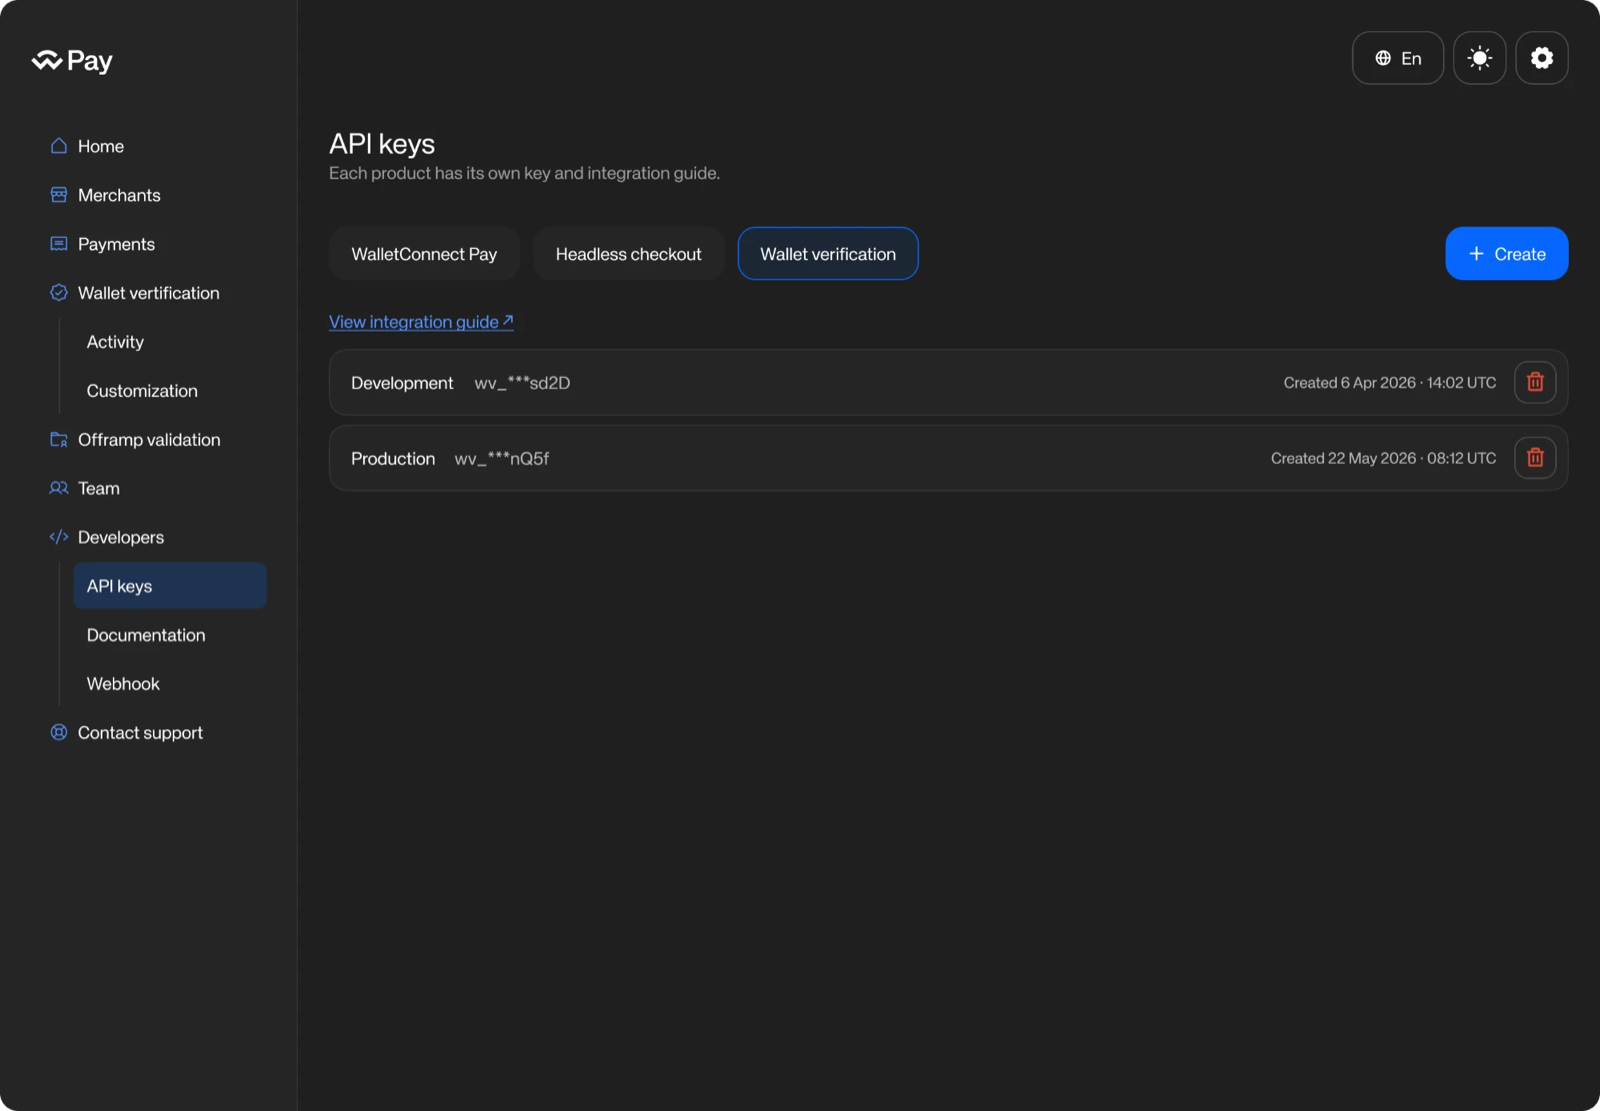1600x1111 pixels.
Task: Click the API keys page heading
Action: click(382, 144)
